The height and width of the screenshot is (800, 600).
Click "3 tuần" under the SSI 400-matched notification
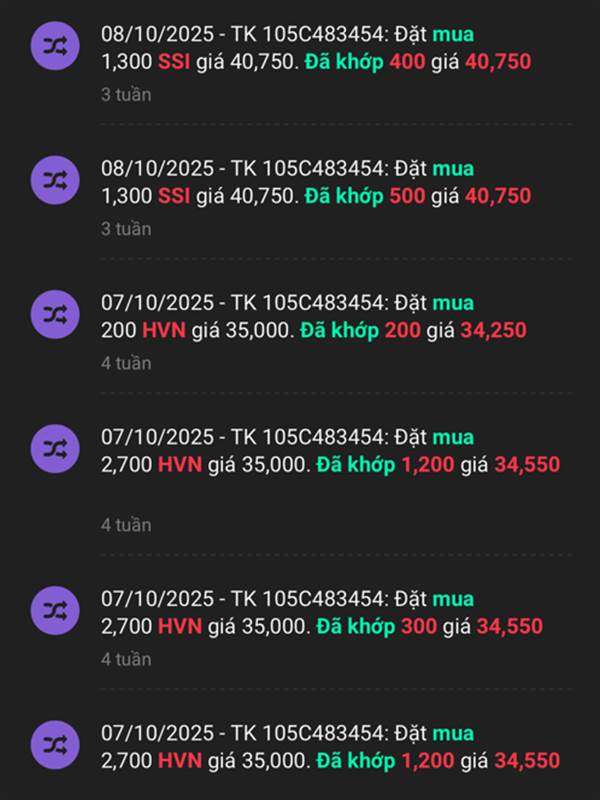point(126,95)
